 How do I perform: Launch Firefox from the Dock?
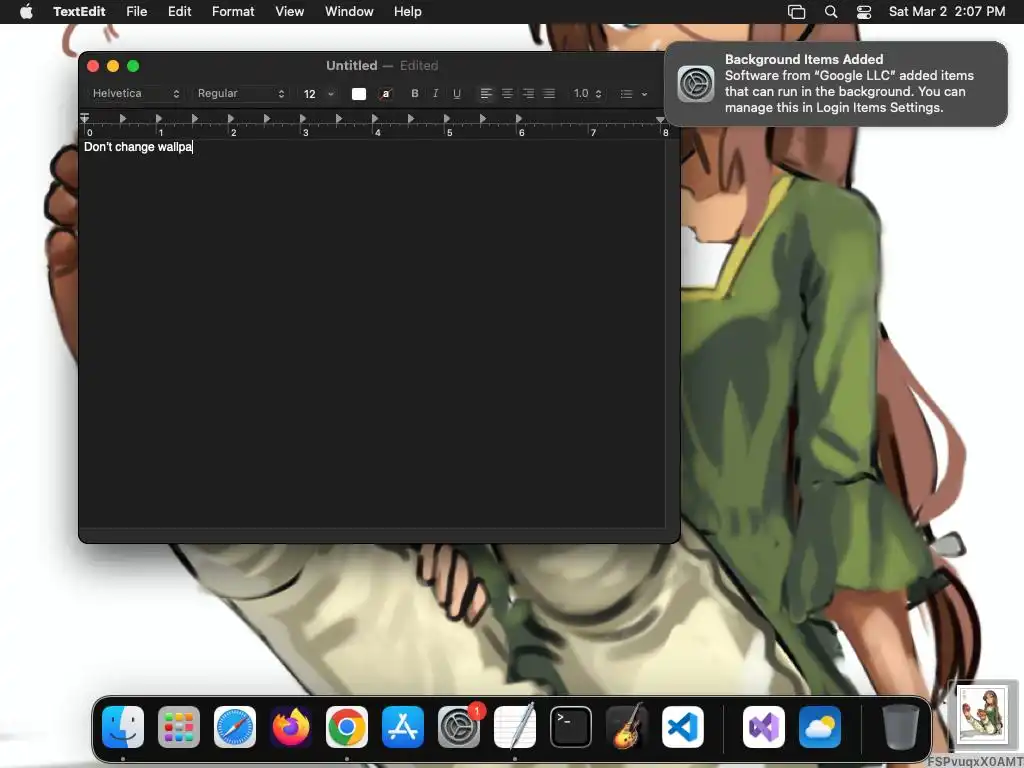pos(291,727)
